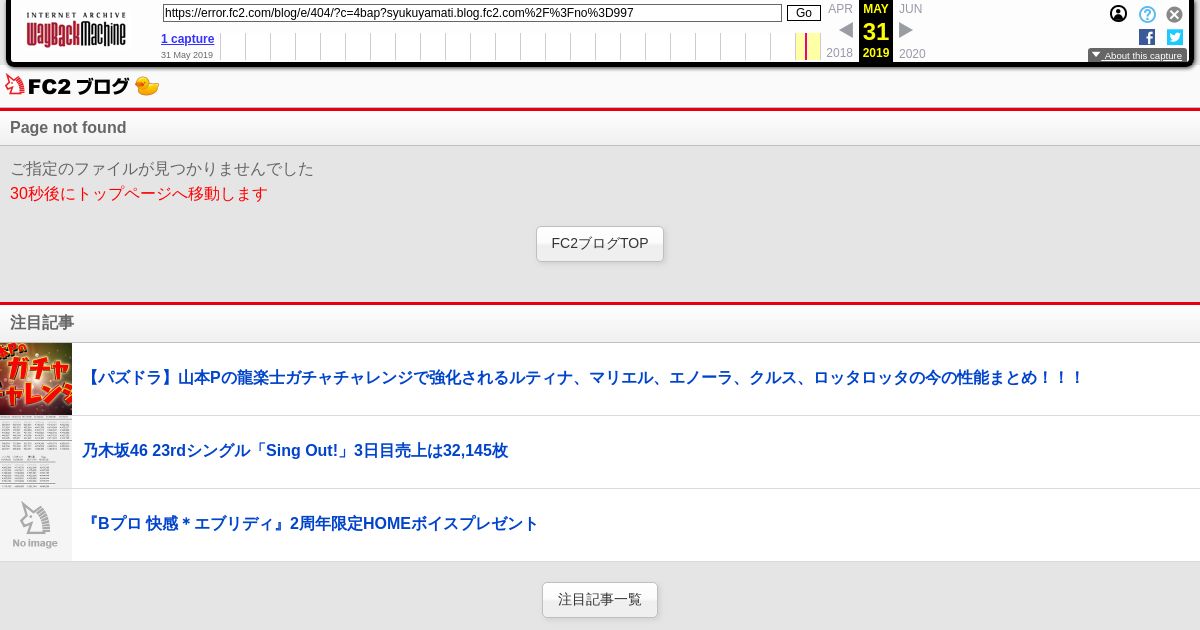Image resolution: width=1200 pixels, height=630 pixels.
Task: Open the 乃木坂46 Sing Out! article link
Action: 295,451
